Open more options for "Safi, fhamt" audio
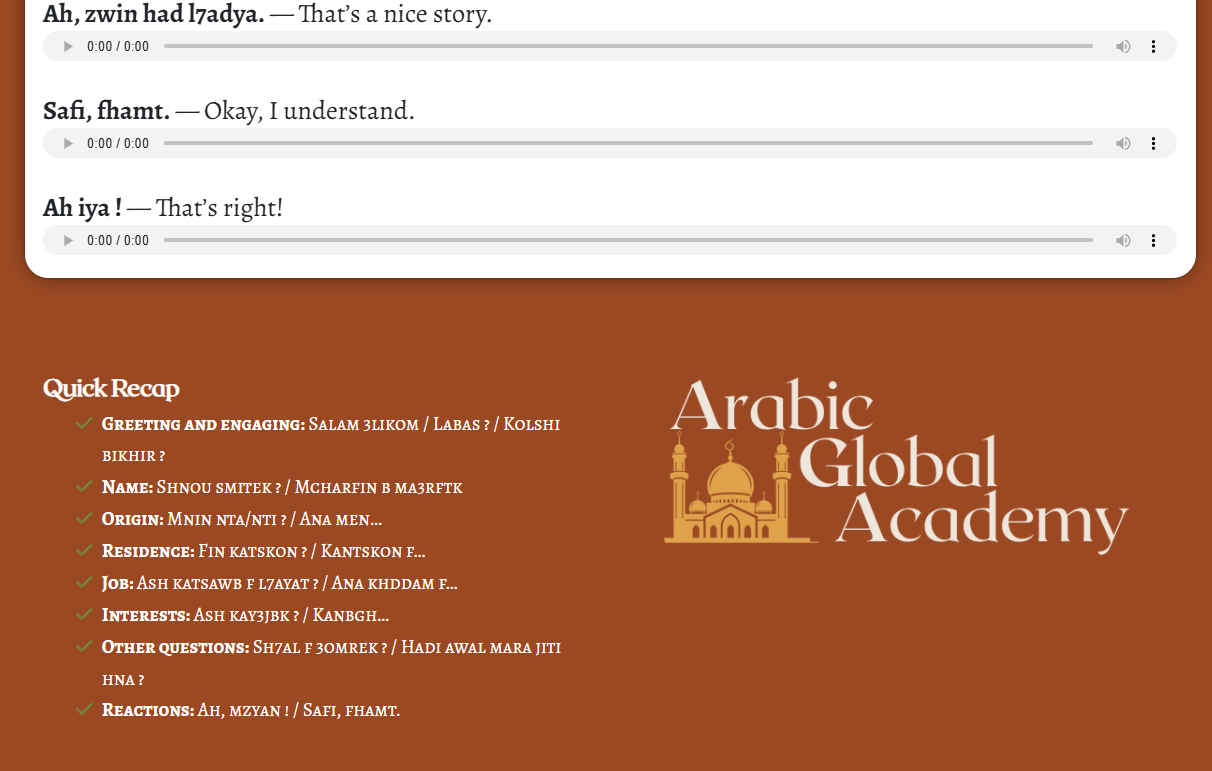 [x=1153, y=144]
